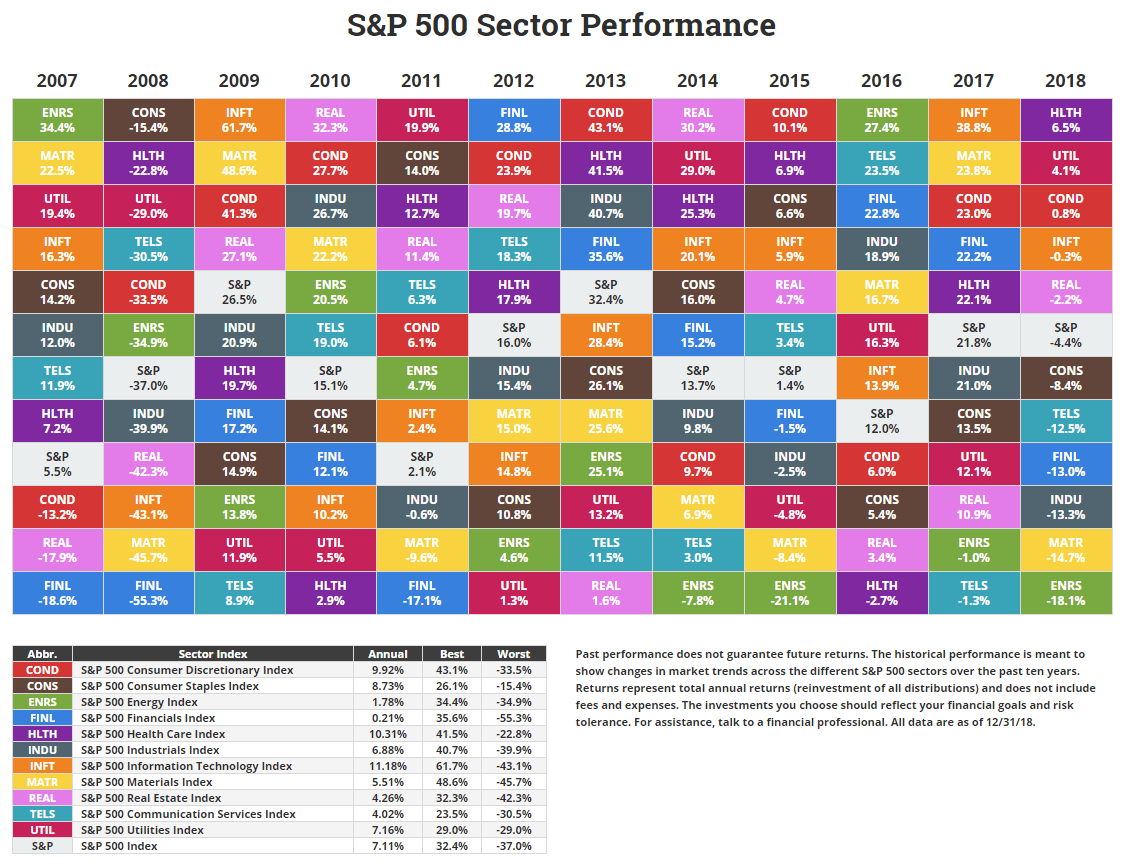Click the 2012 column year header
The width and height of the screenshot is (1125, 865).
514,81
